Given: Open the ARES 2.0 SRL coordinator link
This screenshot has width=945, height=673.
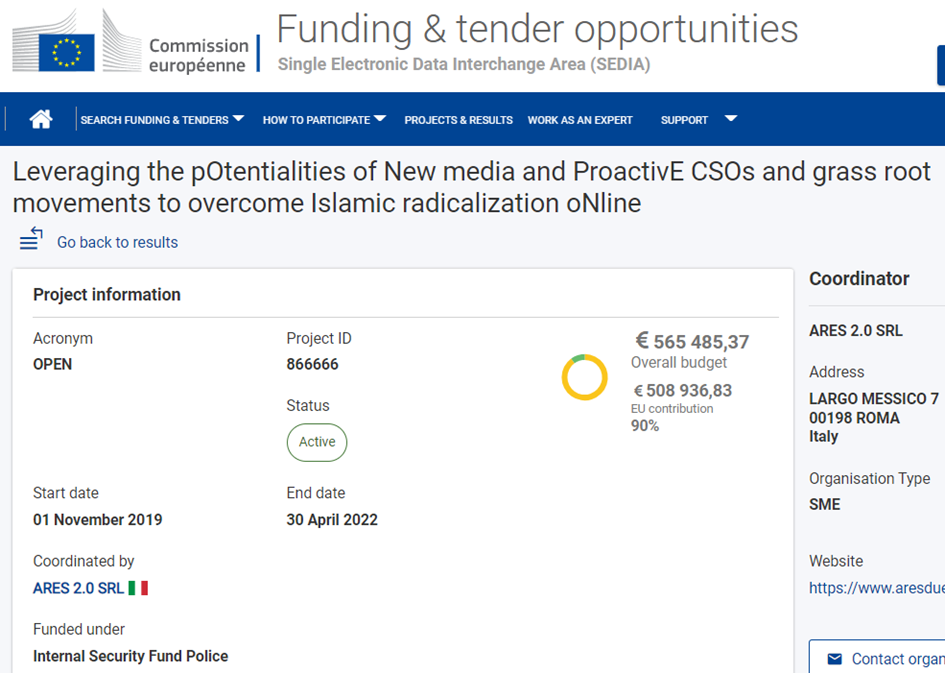Looking at the screenshot, I should point(78,588).
